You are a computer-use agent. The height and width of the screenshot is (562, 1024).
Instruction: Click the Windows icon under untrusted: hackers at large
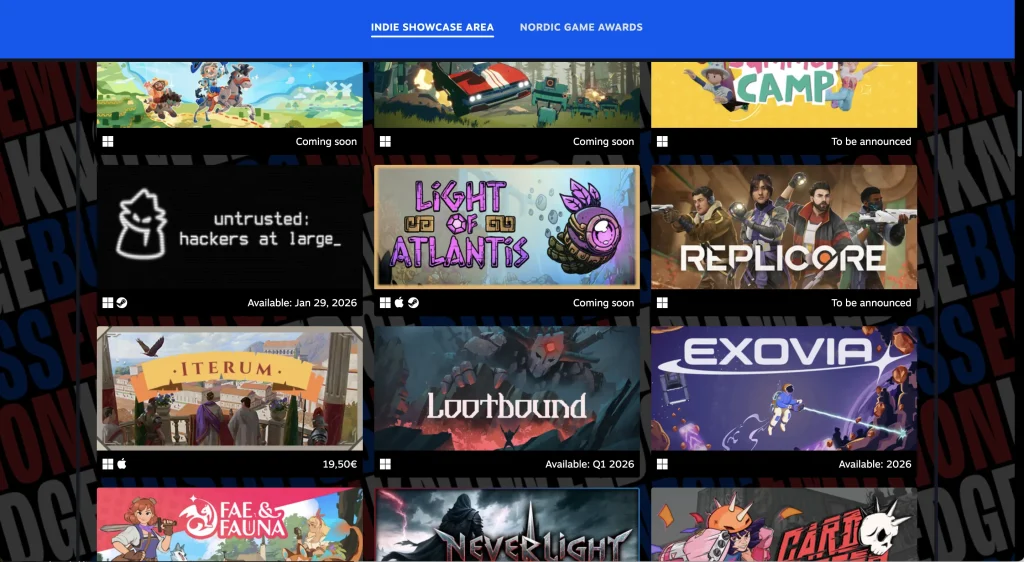(x=107, y=303)
